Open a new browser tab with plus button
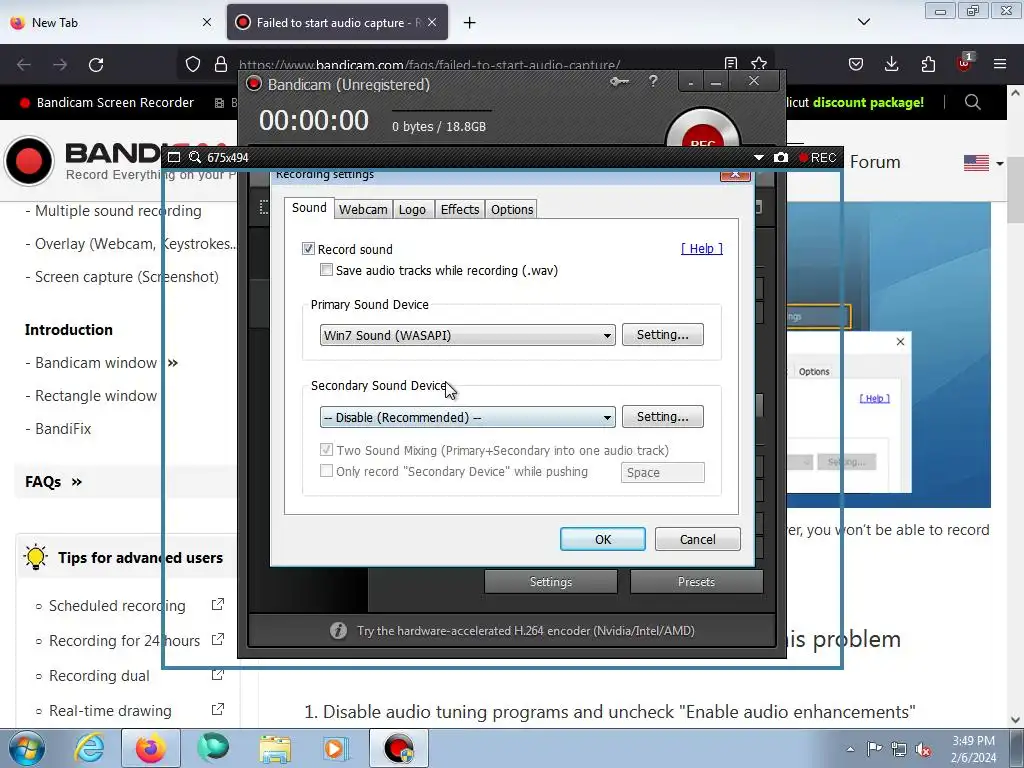 469,23
